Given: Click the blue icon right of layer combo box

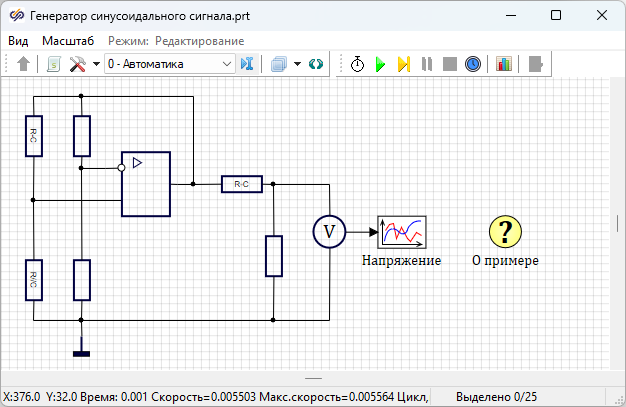Looking at the screenshot, I should pyautogui.click(x=248, y=64).
